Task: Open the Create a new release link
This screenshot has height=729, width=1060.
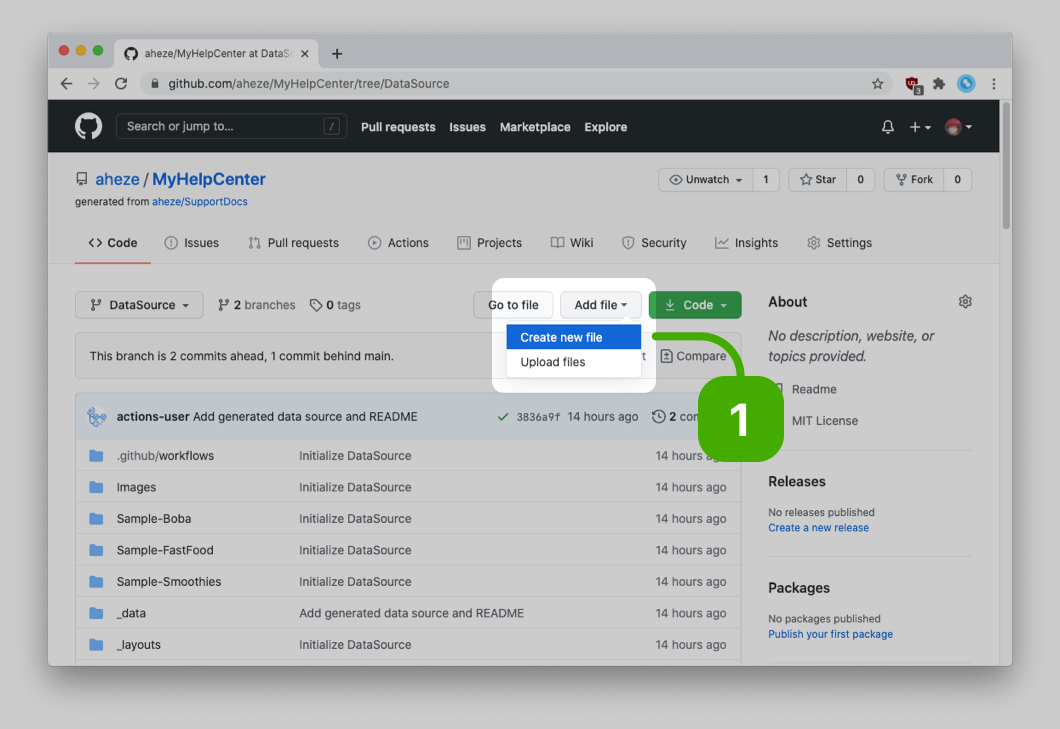Action: click(x=818, y=528)
